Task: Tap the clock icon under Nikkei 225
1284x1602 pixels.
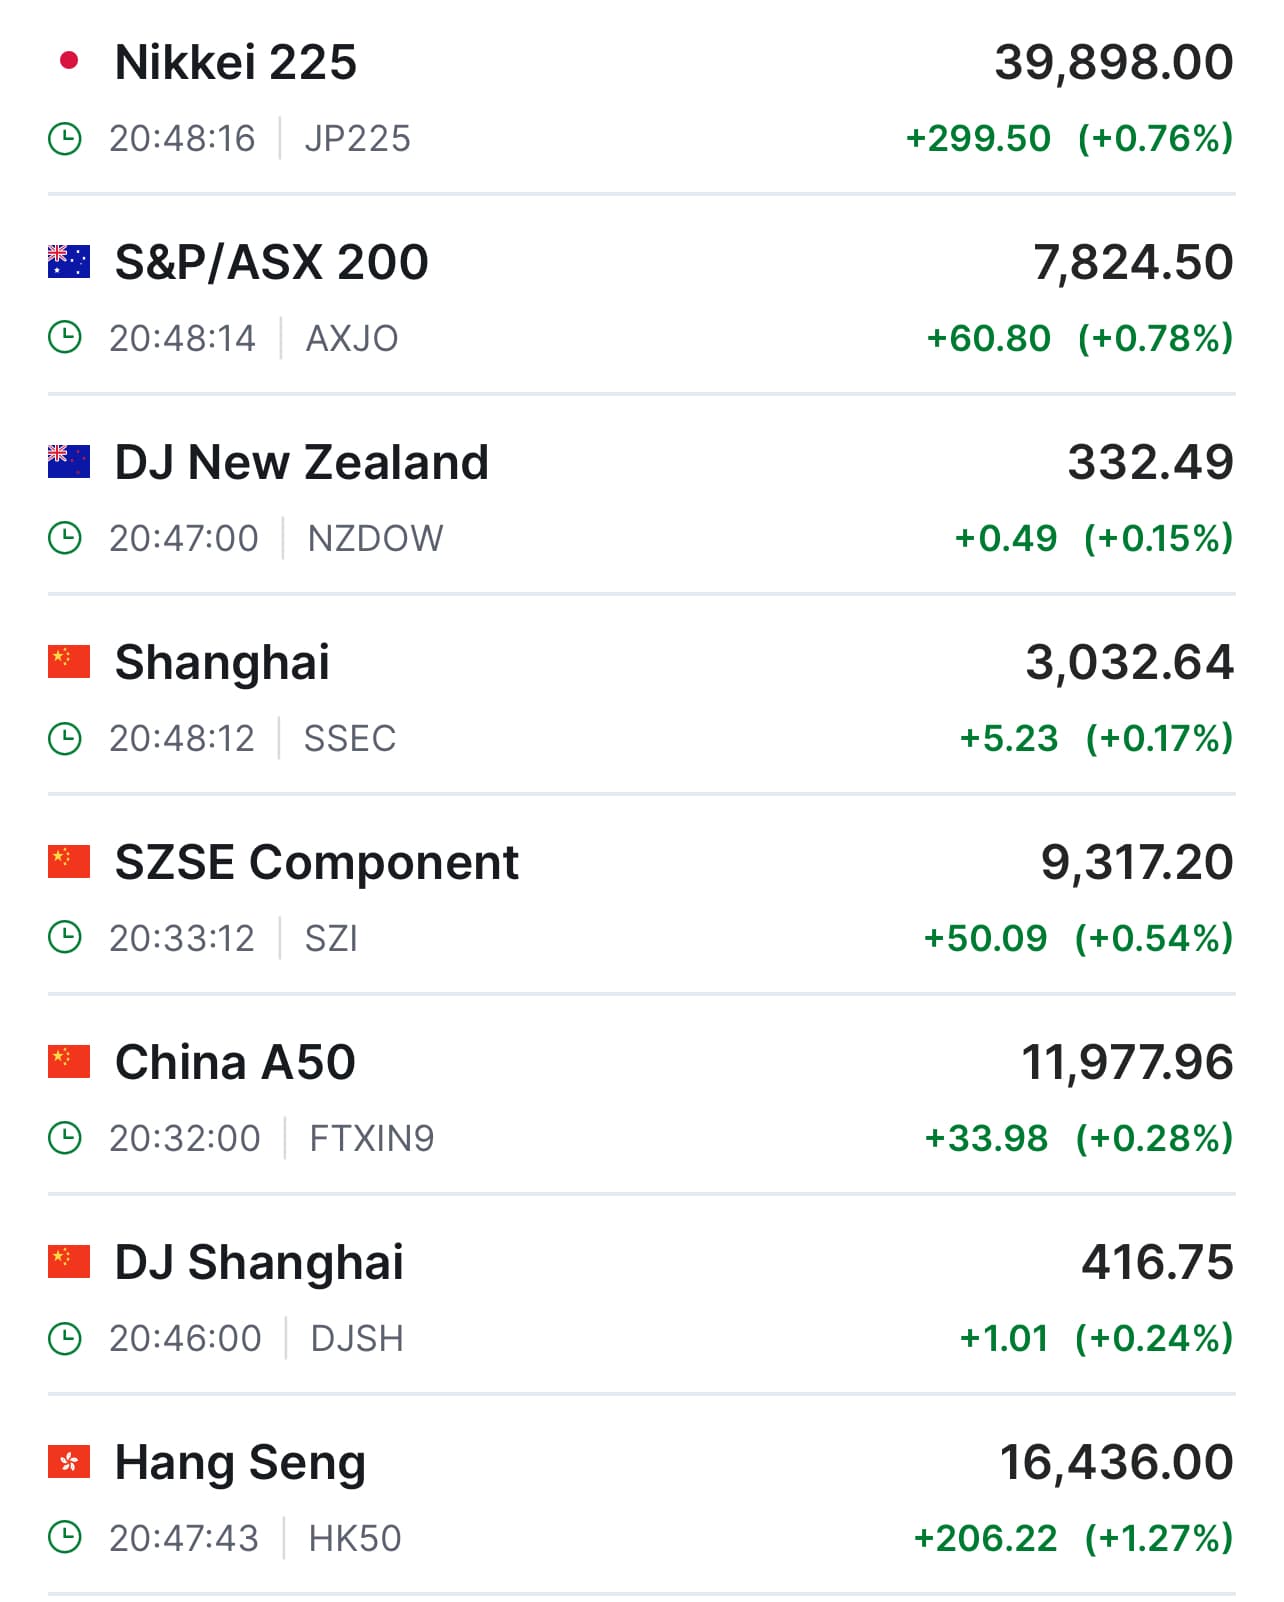Action: click(x=65, y=138)
